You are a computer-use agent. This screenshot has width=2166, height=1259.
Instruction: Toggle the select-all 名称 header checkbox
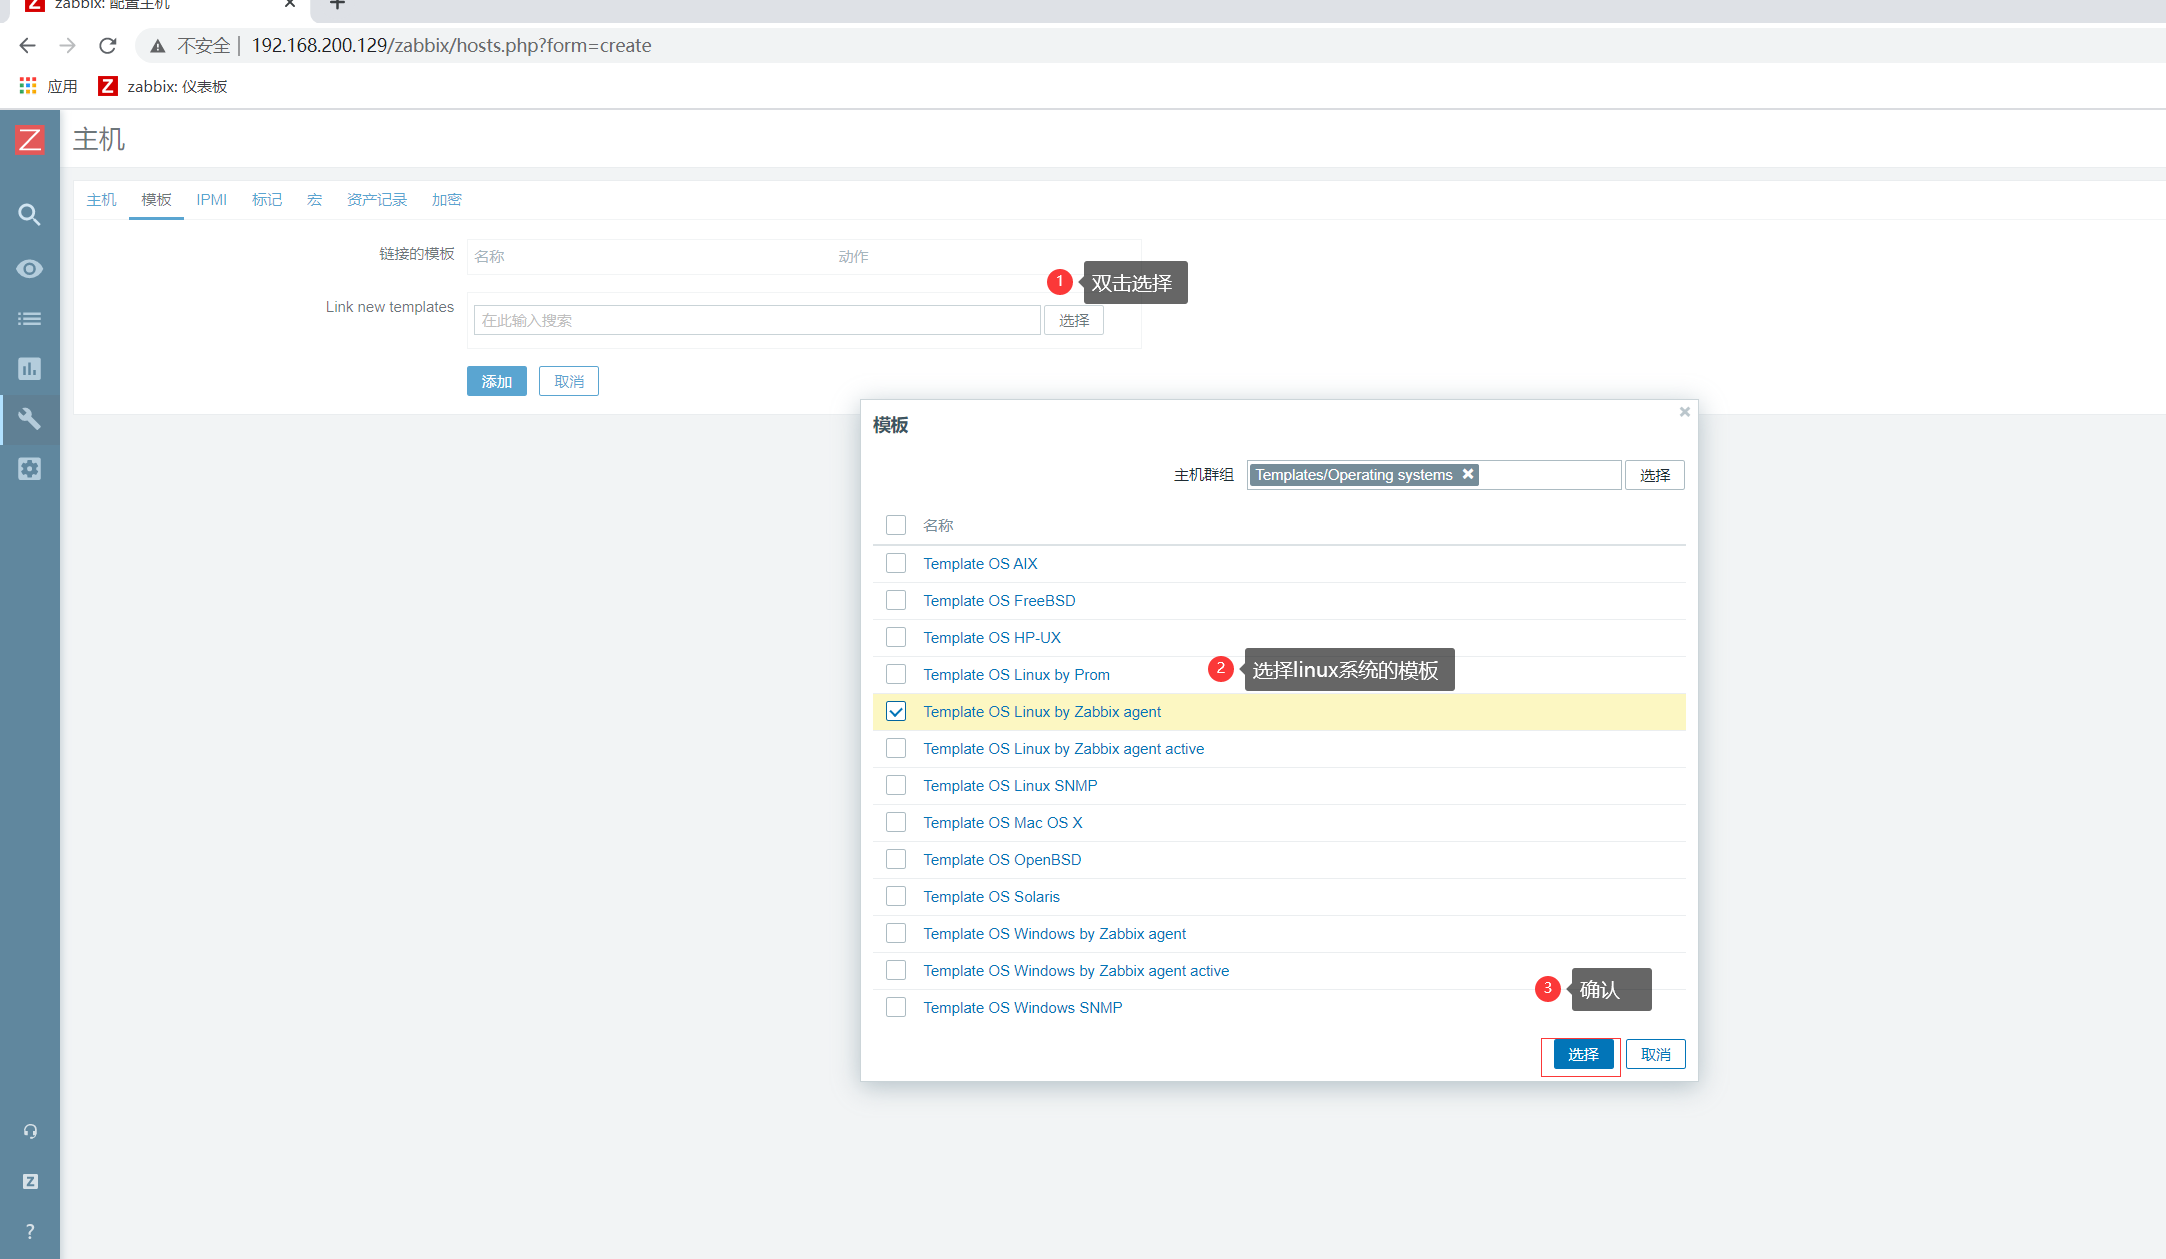pos(896,525)
